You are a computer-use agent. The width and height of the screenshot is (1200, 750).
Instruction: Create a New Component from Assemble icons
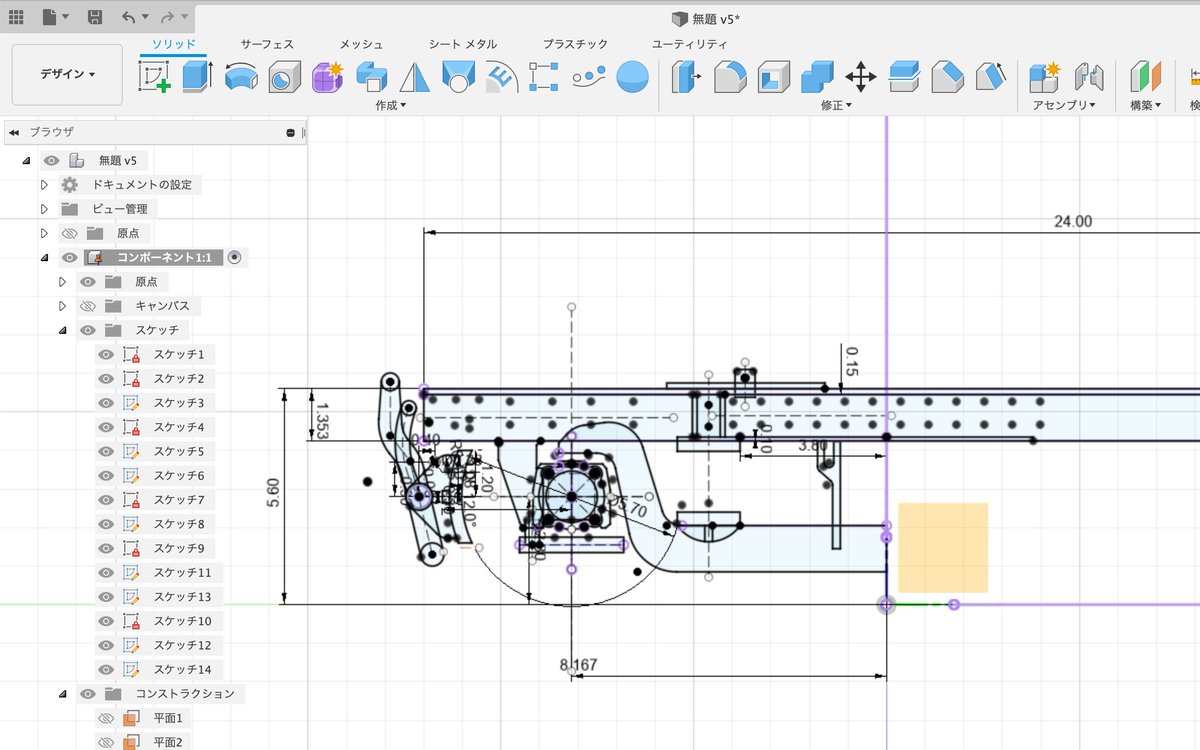pyautogui.click(x=1045, y=77)
